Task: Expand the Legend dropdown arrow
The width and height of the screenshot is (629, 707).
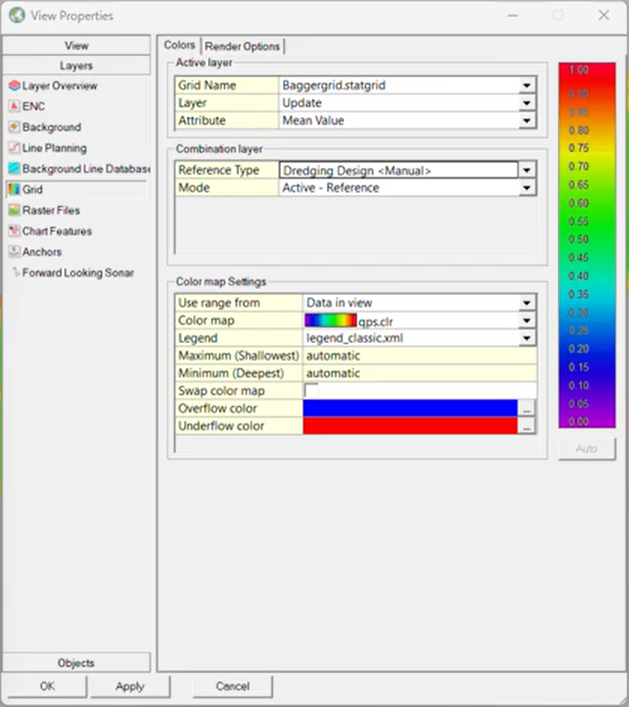Action: click(526, 338)
